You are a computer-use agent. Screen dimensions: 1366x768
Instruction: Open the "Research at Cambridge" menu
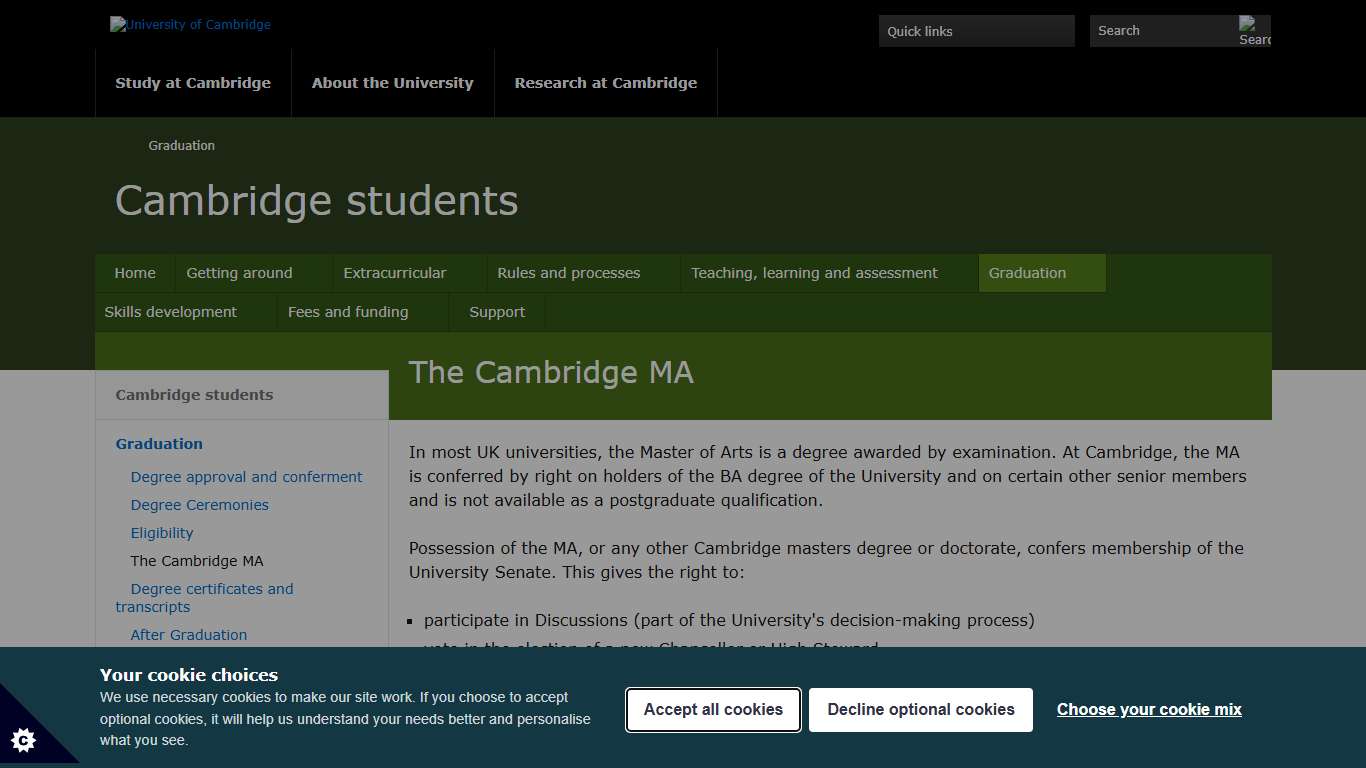pos(605,83)
